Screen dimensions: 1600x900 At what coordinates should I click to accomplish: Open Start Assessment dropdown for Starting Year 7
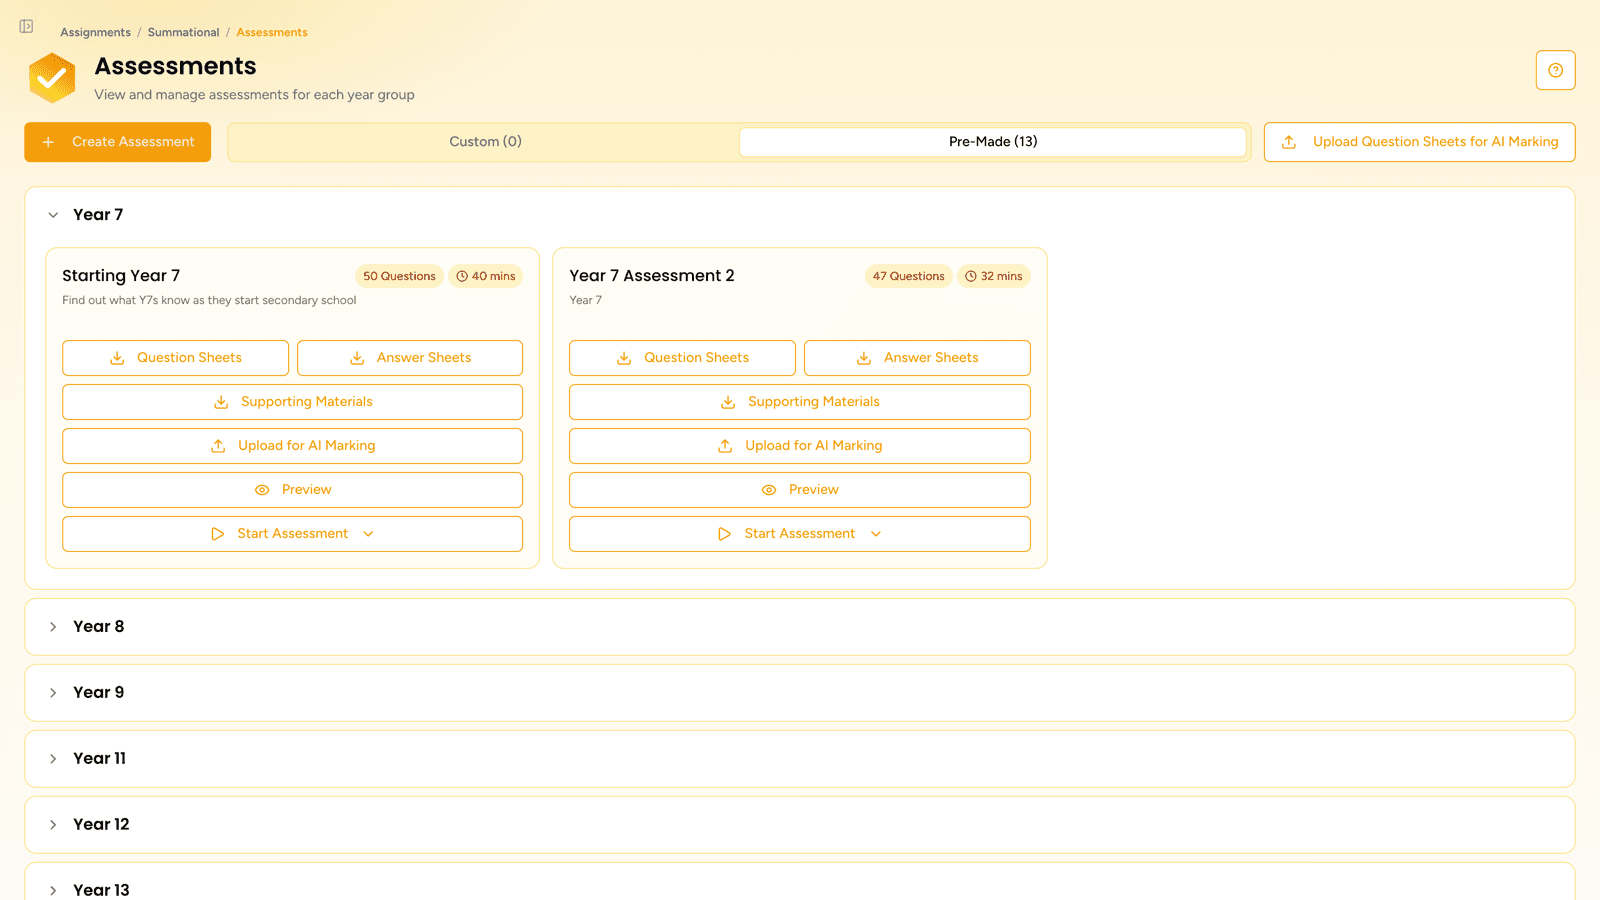(292, 534)
